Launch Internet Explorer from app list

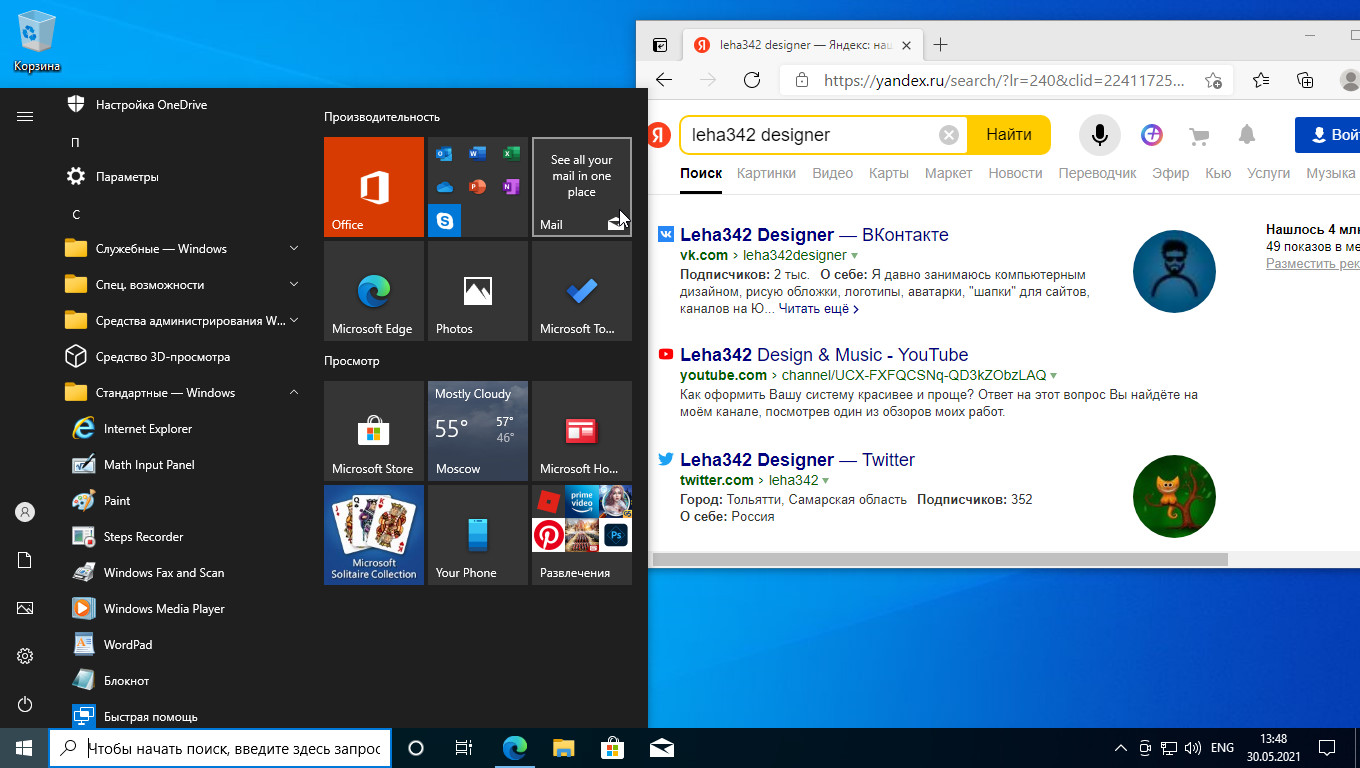point(184,429)
